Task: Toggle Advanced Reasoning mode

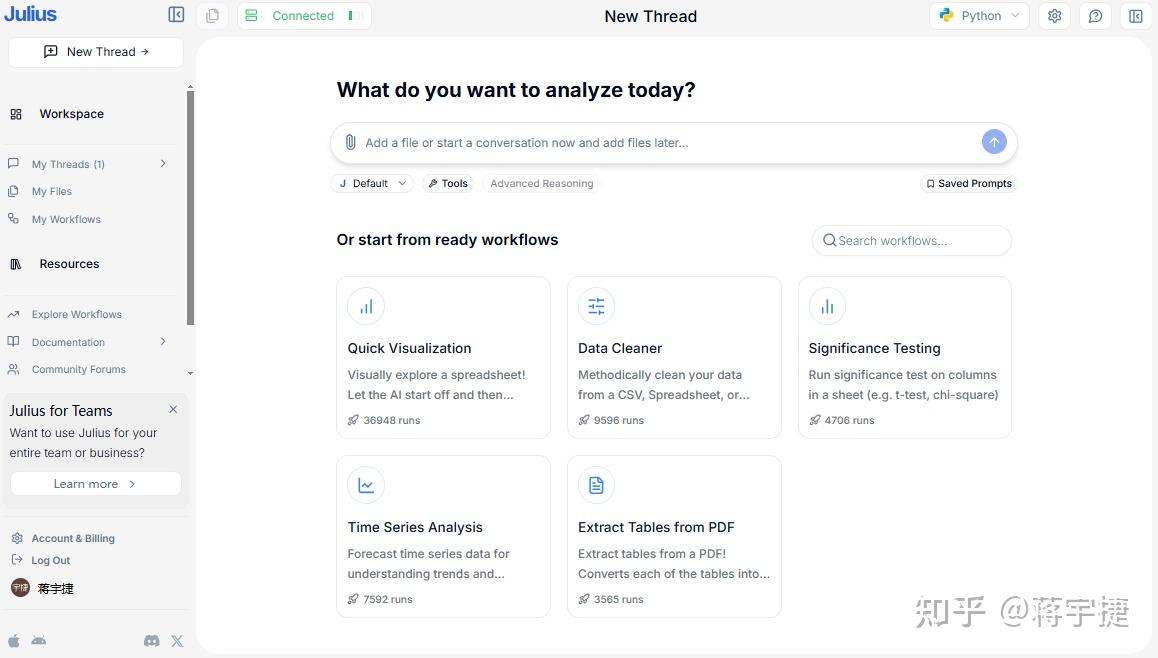Action: pyautogui.click(x=541, y=184)
